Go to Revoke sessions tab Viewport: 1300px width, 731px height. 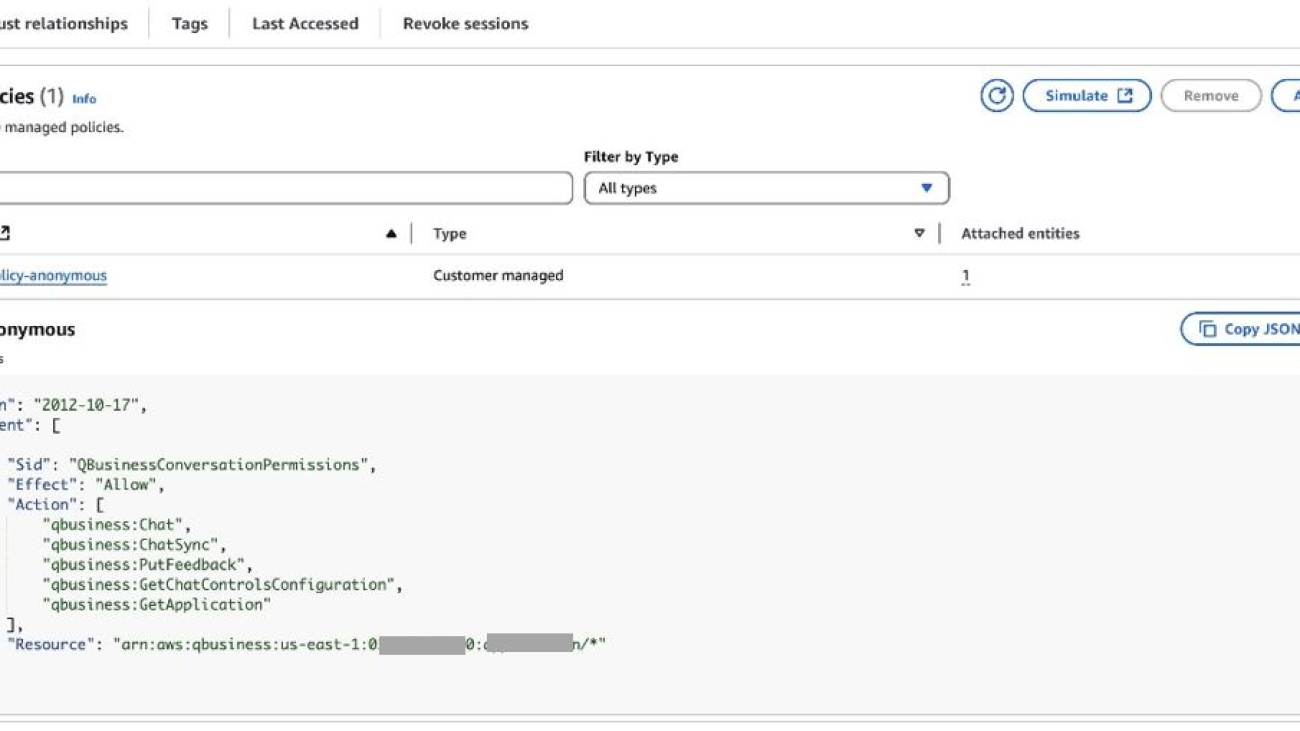click(466, 23)
